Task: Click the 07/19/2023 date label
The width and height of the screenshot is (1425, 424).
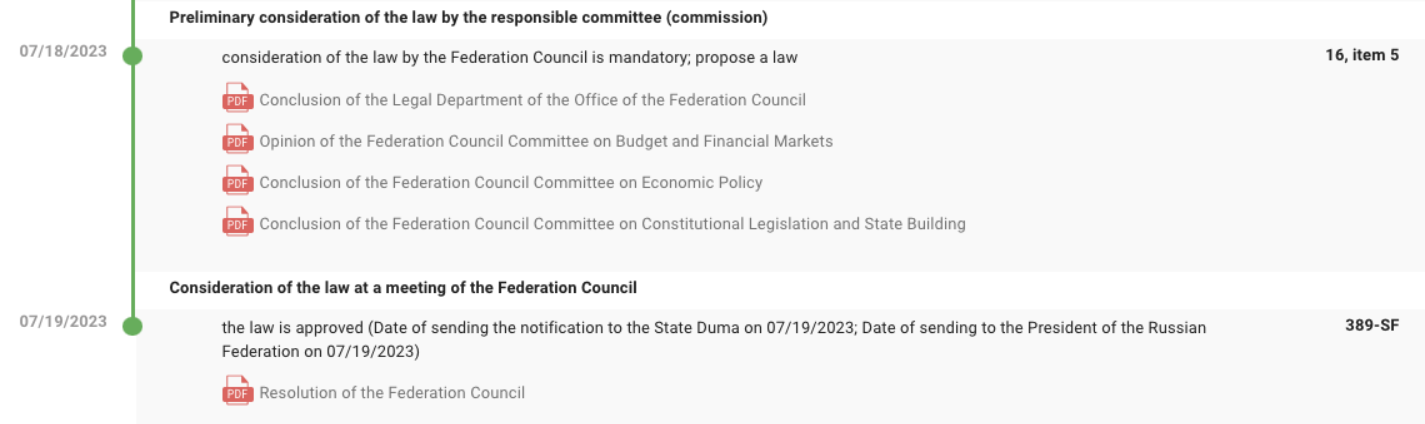Action: coord(63,321)
